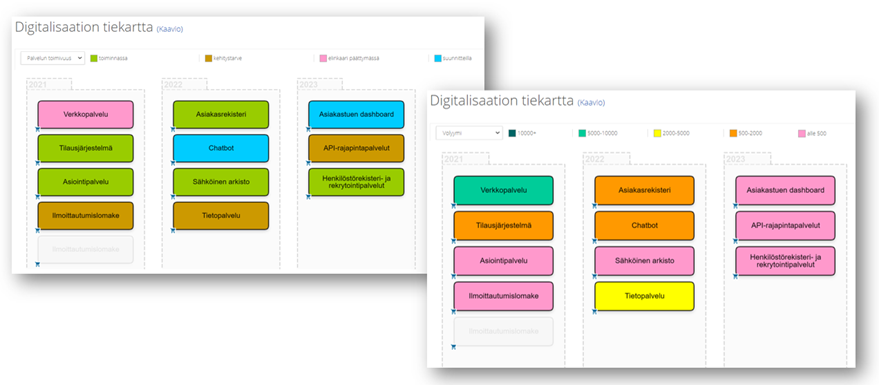Click the yellow 2000-5000 legend swatch
Viewport: 879px width, 385px height.
pos(659,133)
